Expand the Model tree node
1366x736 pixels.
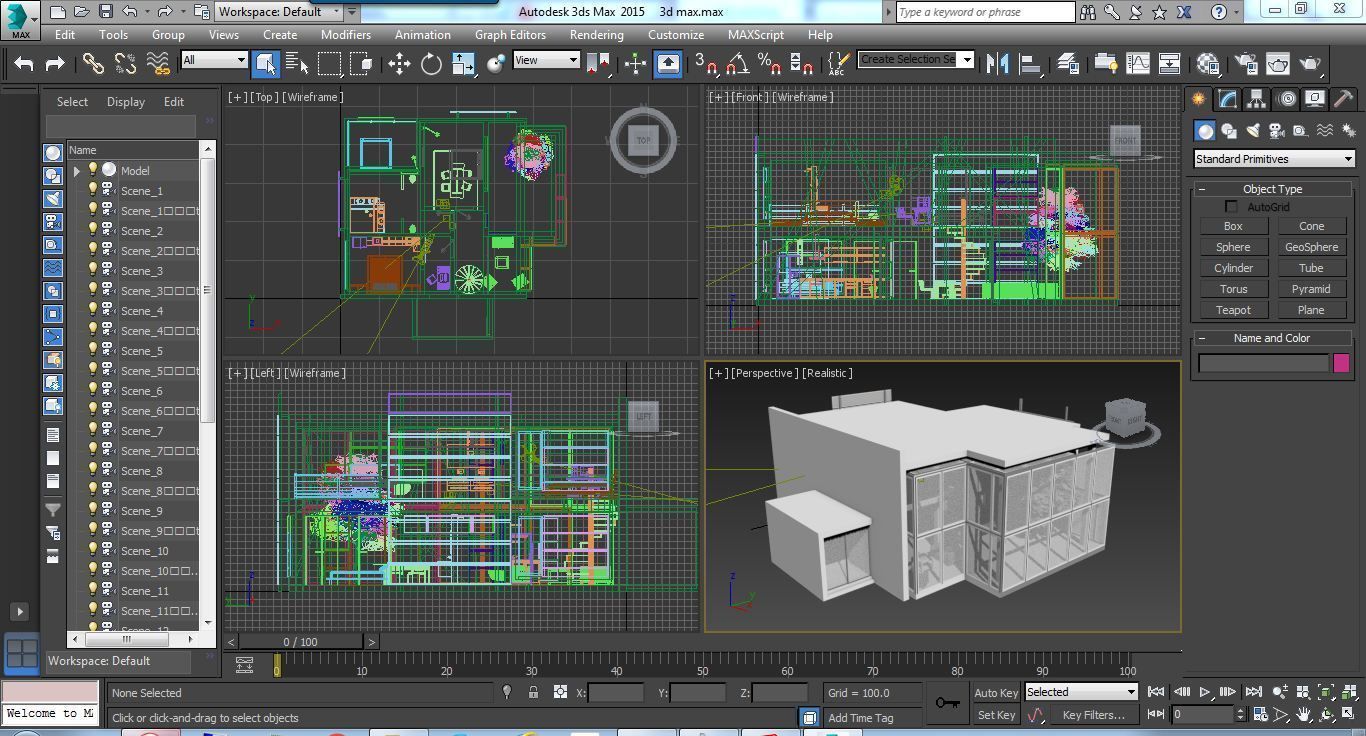(x=76, y=171)
